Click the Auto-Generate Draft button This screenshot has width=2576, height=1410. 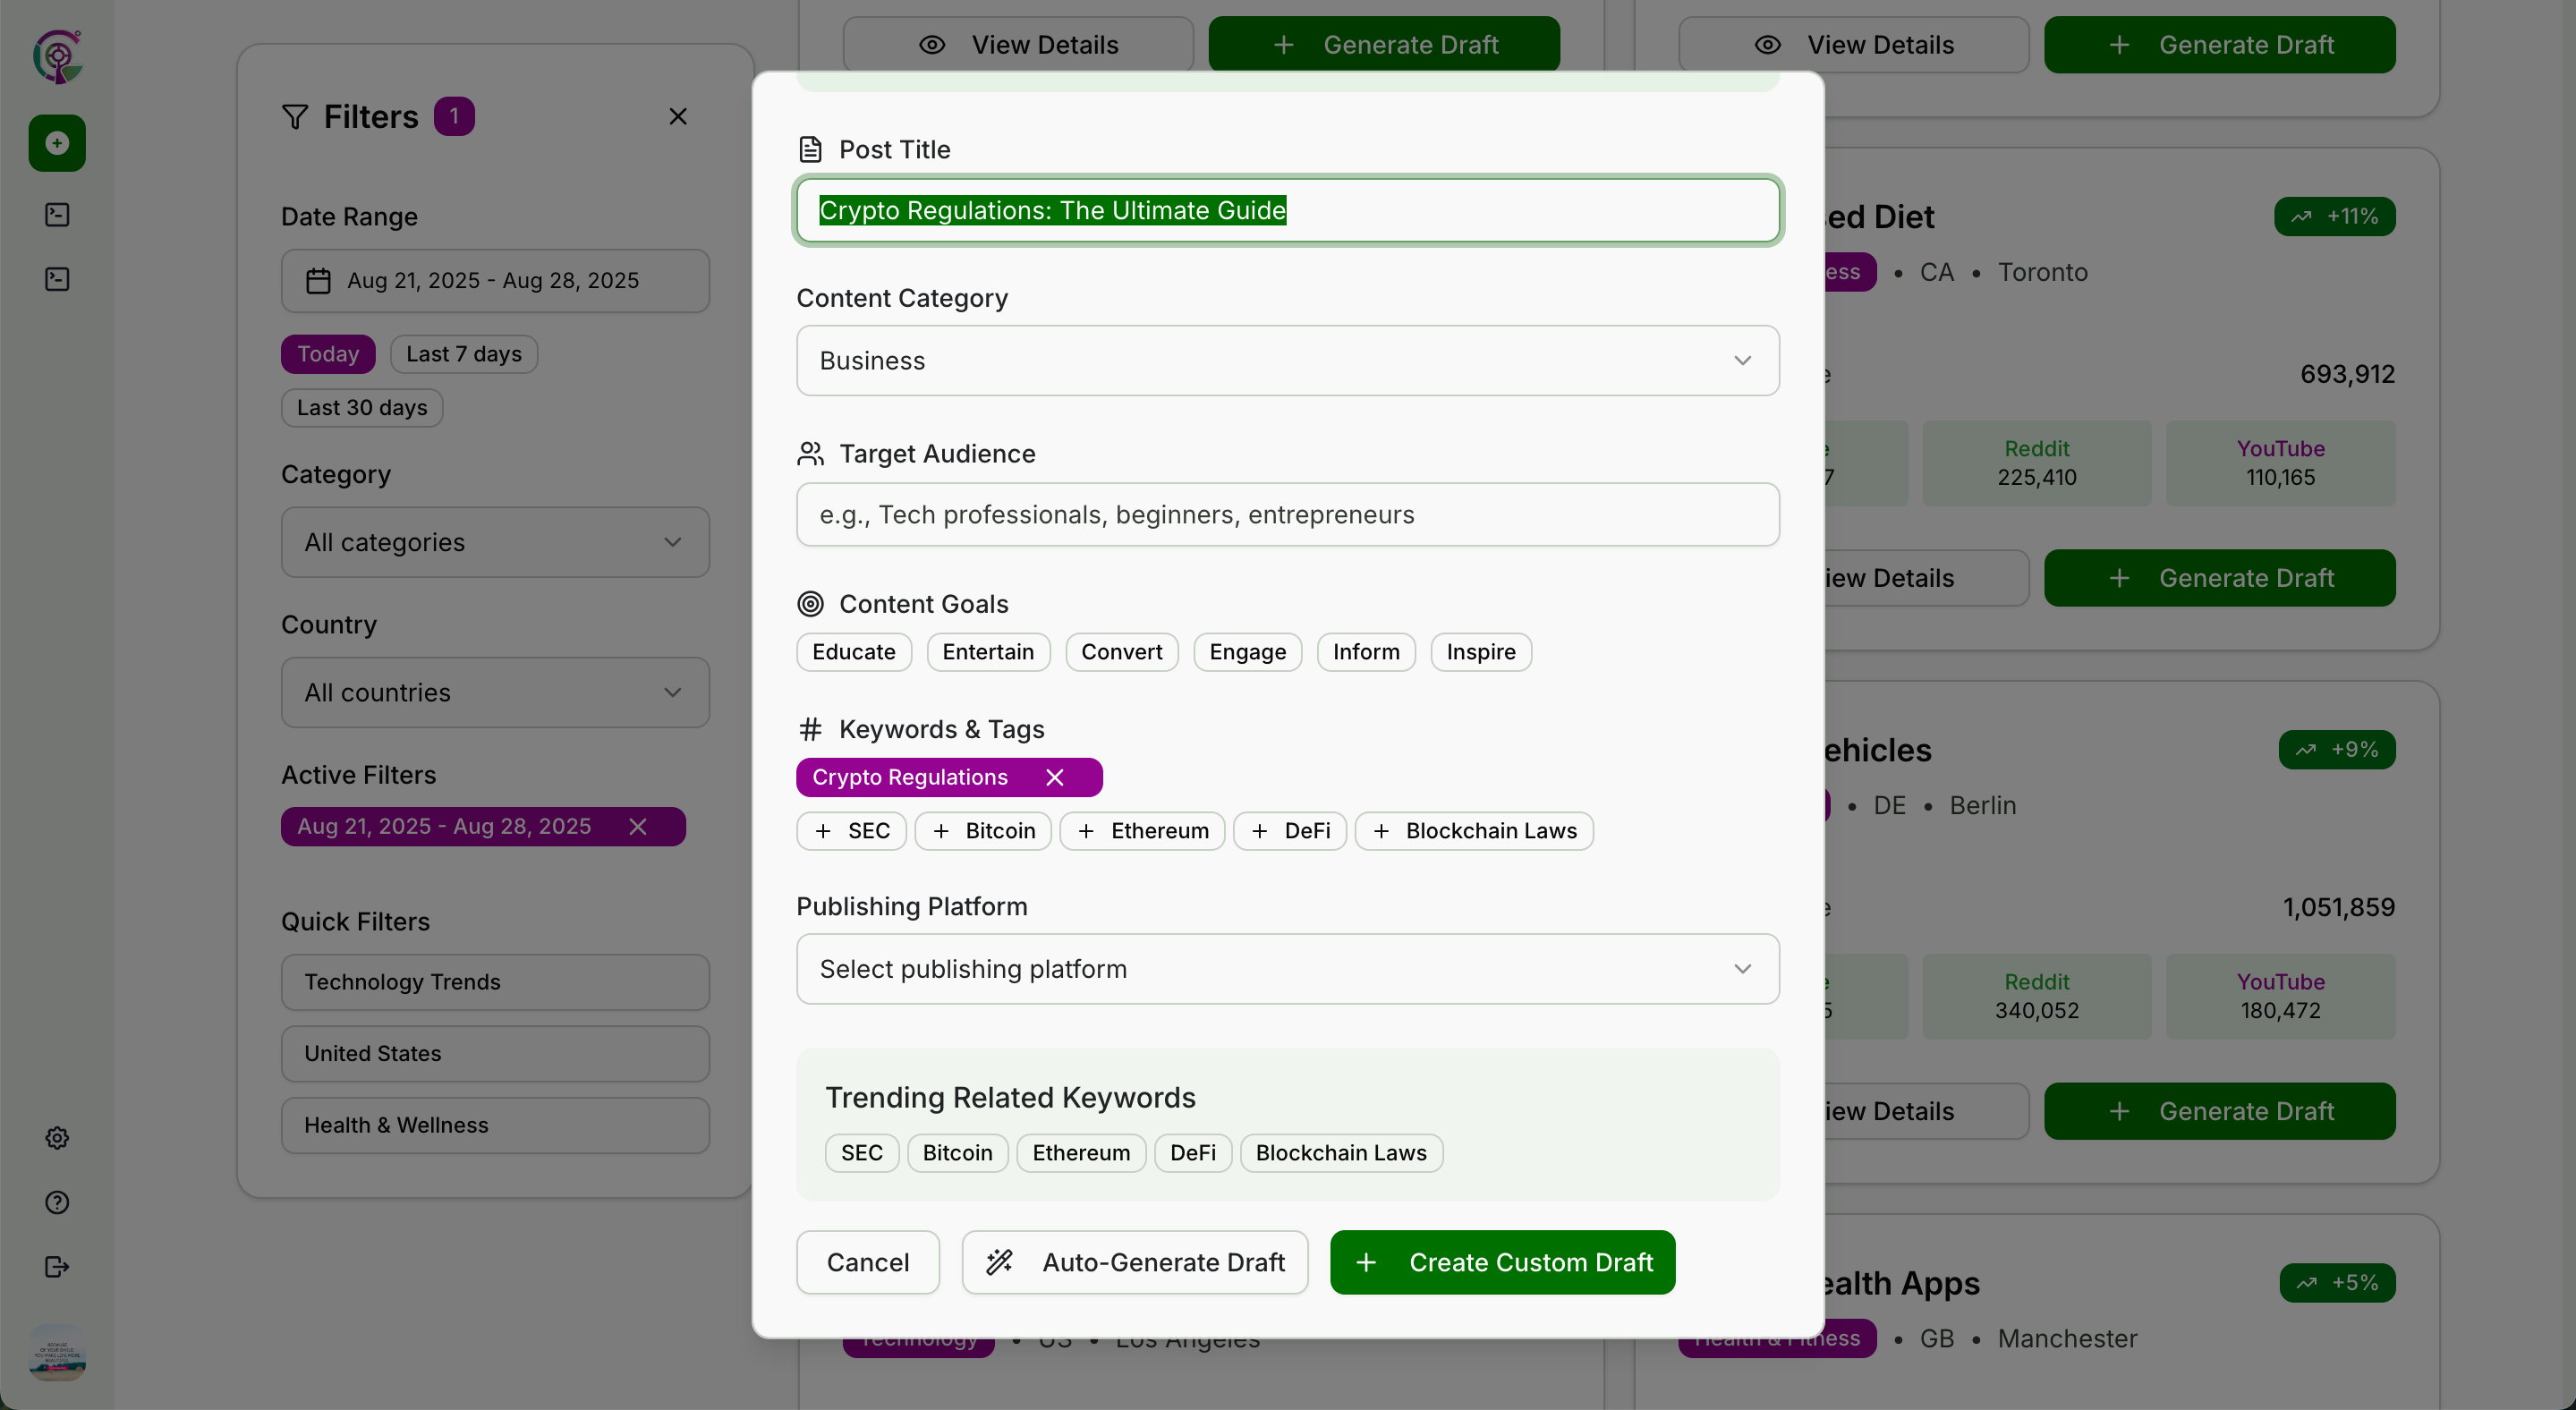1135,1262
